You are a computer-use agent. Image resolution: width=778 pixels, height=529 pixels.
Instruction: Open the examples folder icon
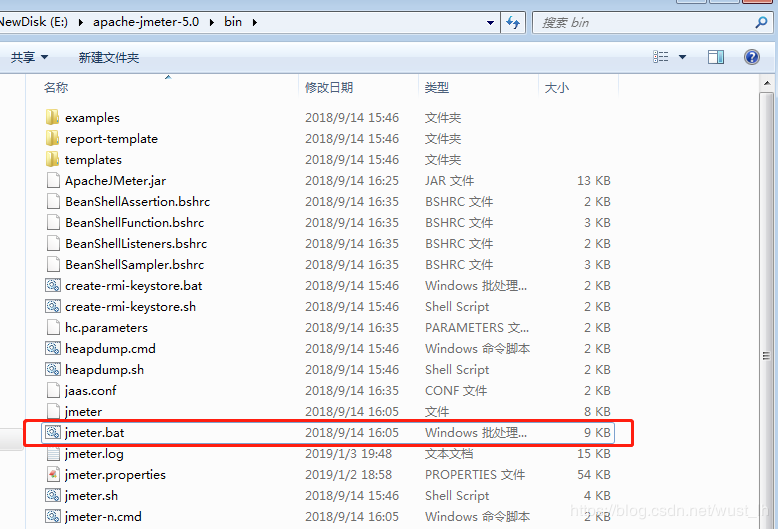53,118
